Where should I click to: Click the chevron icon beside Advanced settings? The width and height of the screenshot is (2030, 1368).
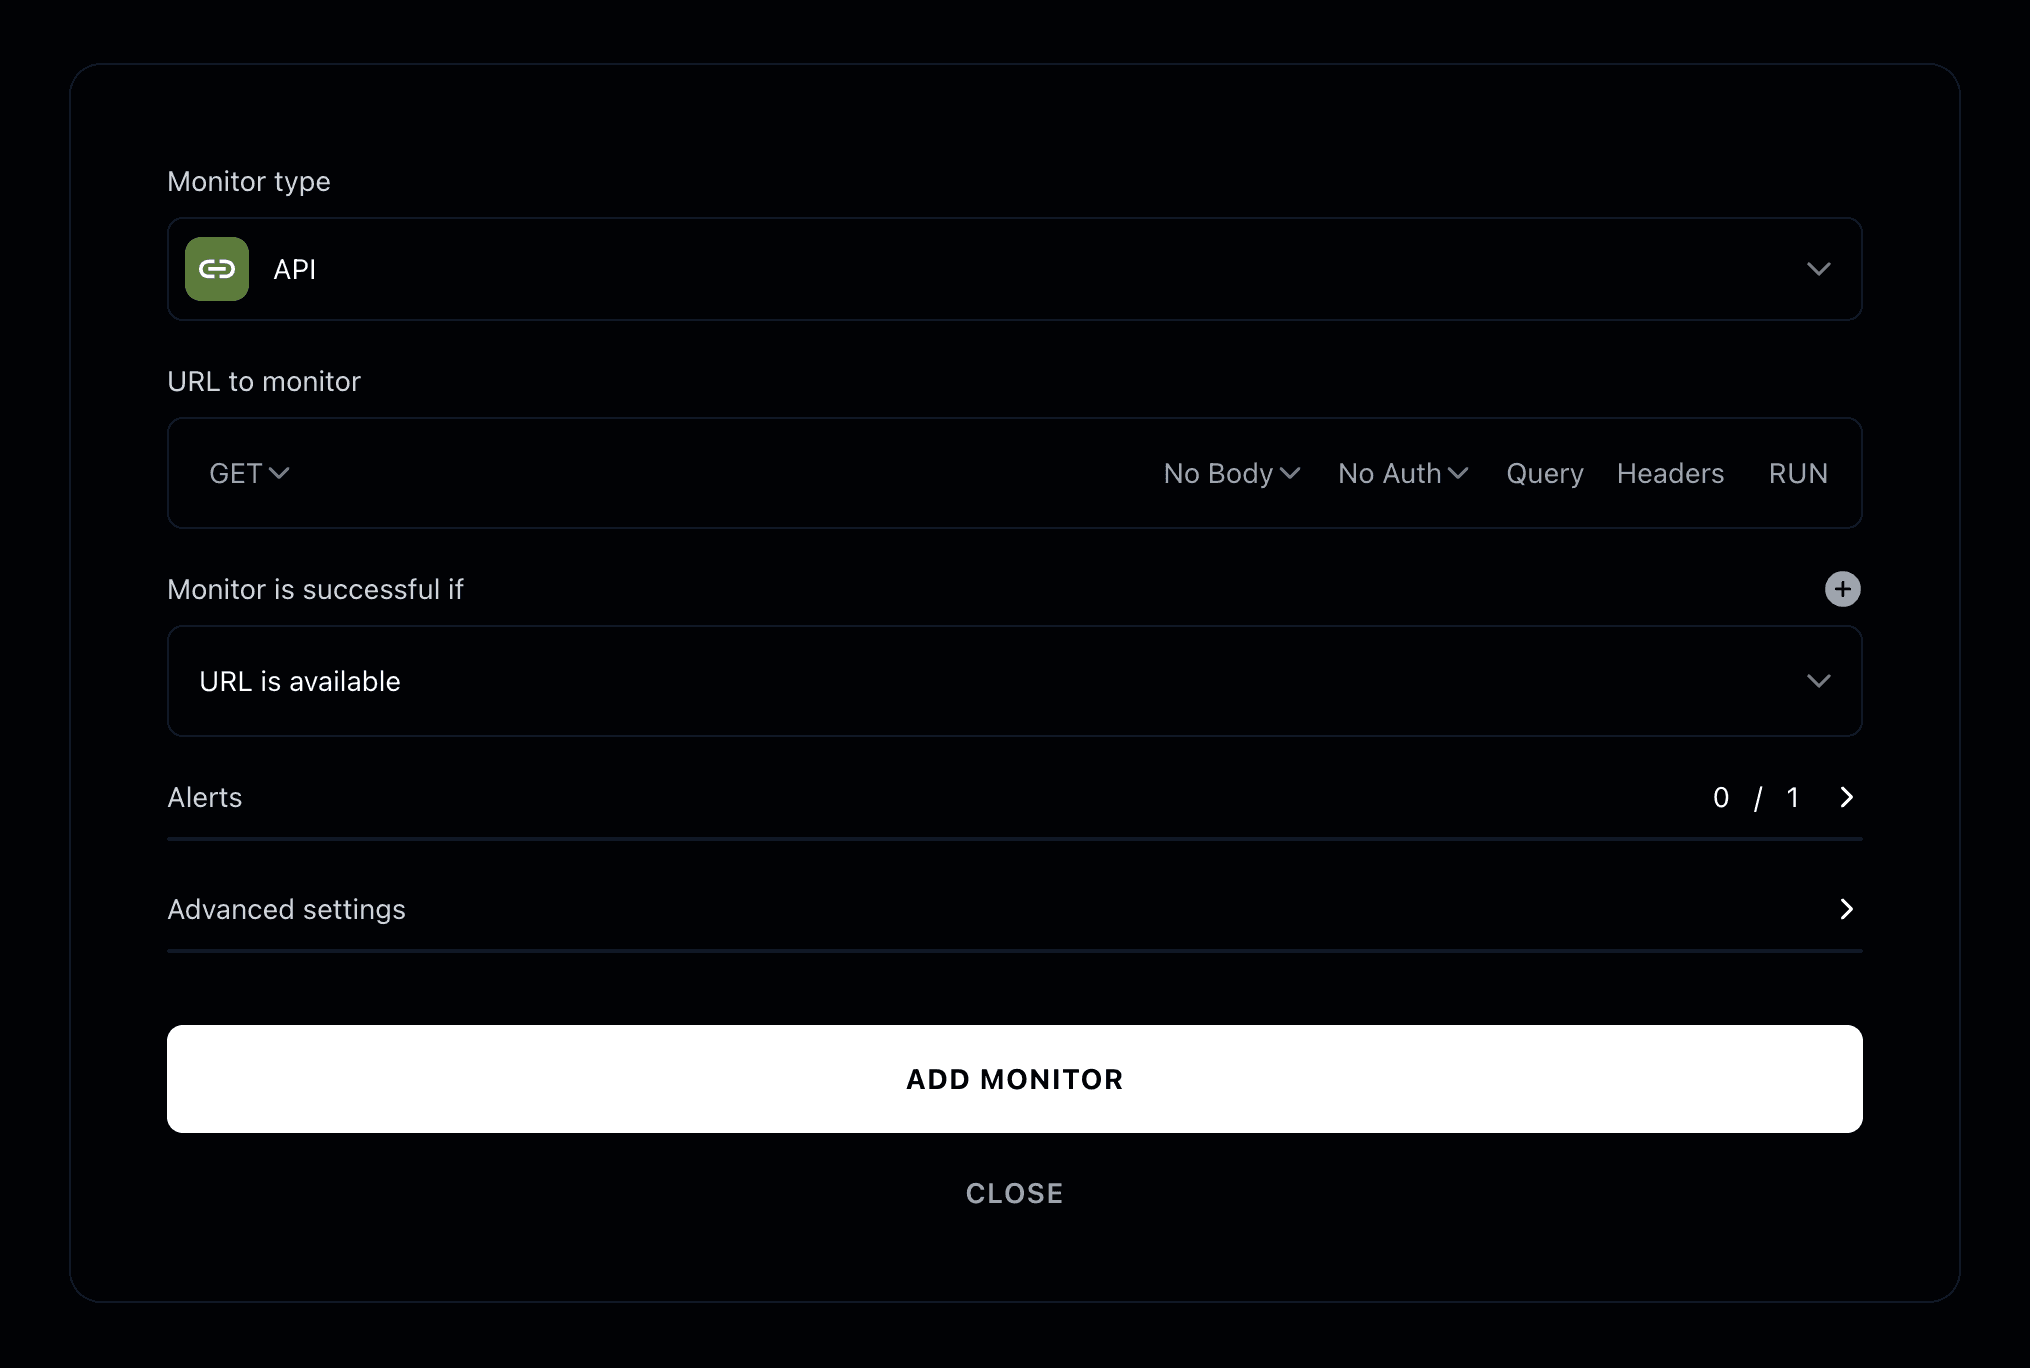(1846, 909)
